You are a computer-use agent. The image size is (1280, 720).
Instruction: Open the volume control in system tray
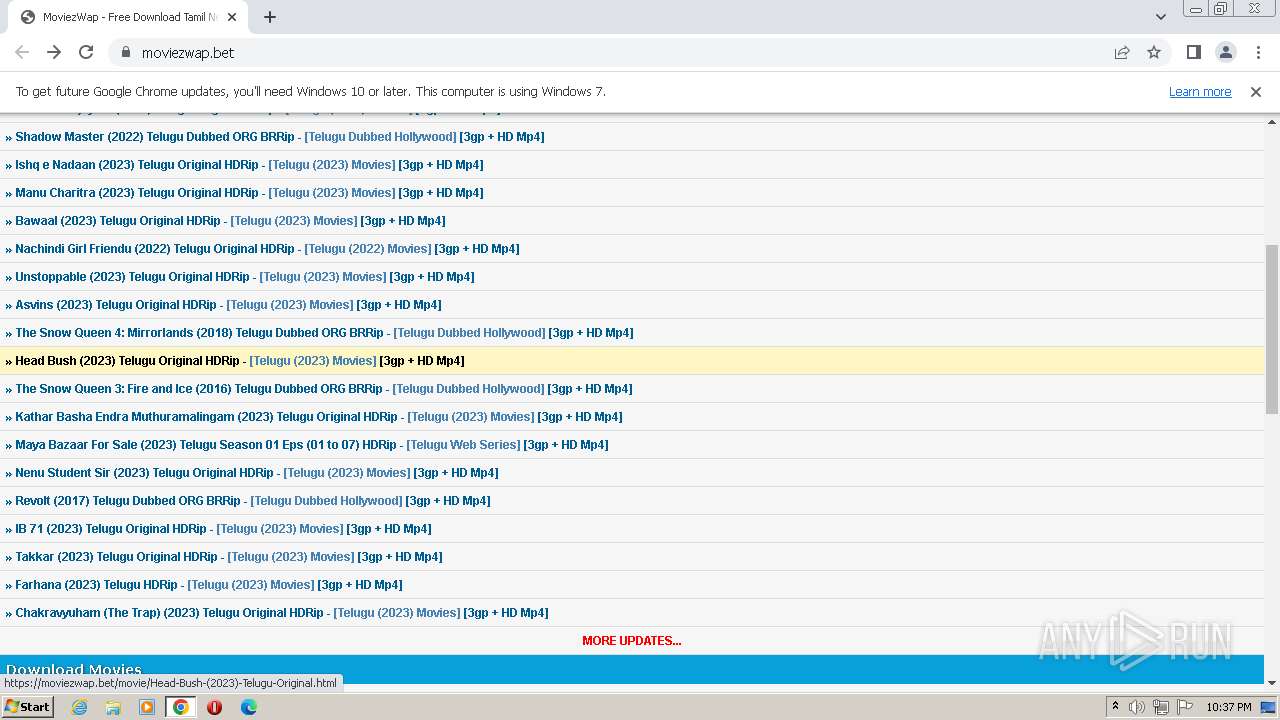pos(1137,707)
